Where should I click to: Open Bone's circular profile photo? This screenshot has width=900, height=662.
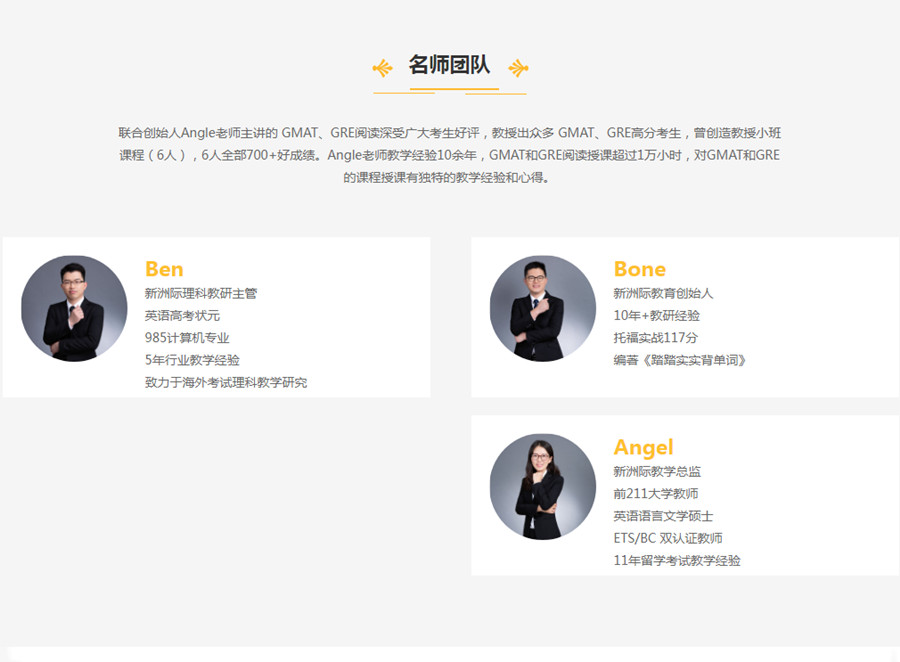click(x=543, y=308)
